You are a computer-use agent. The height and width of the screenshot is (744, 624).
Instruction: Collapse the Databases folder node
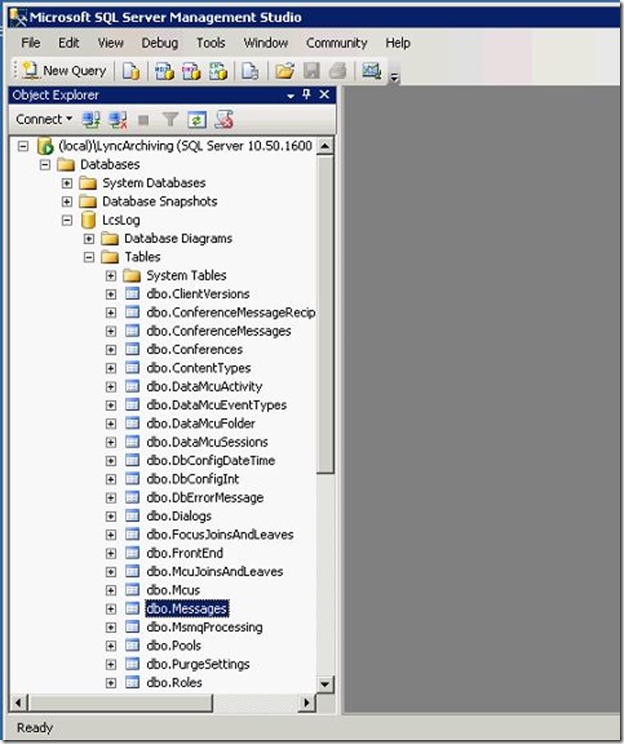click(45, 165)
